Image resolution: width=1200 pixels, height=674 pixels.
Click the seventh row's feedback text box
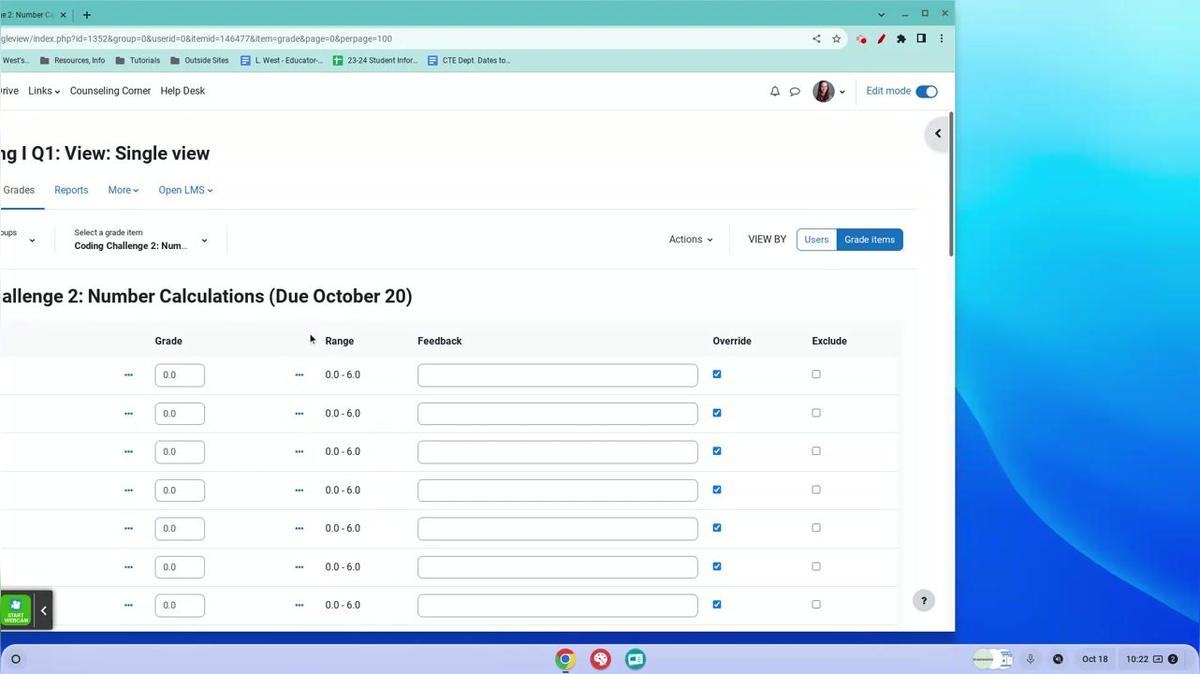pos(558,605)
